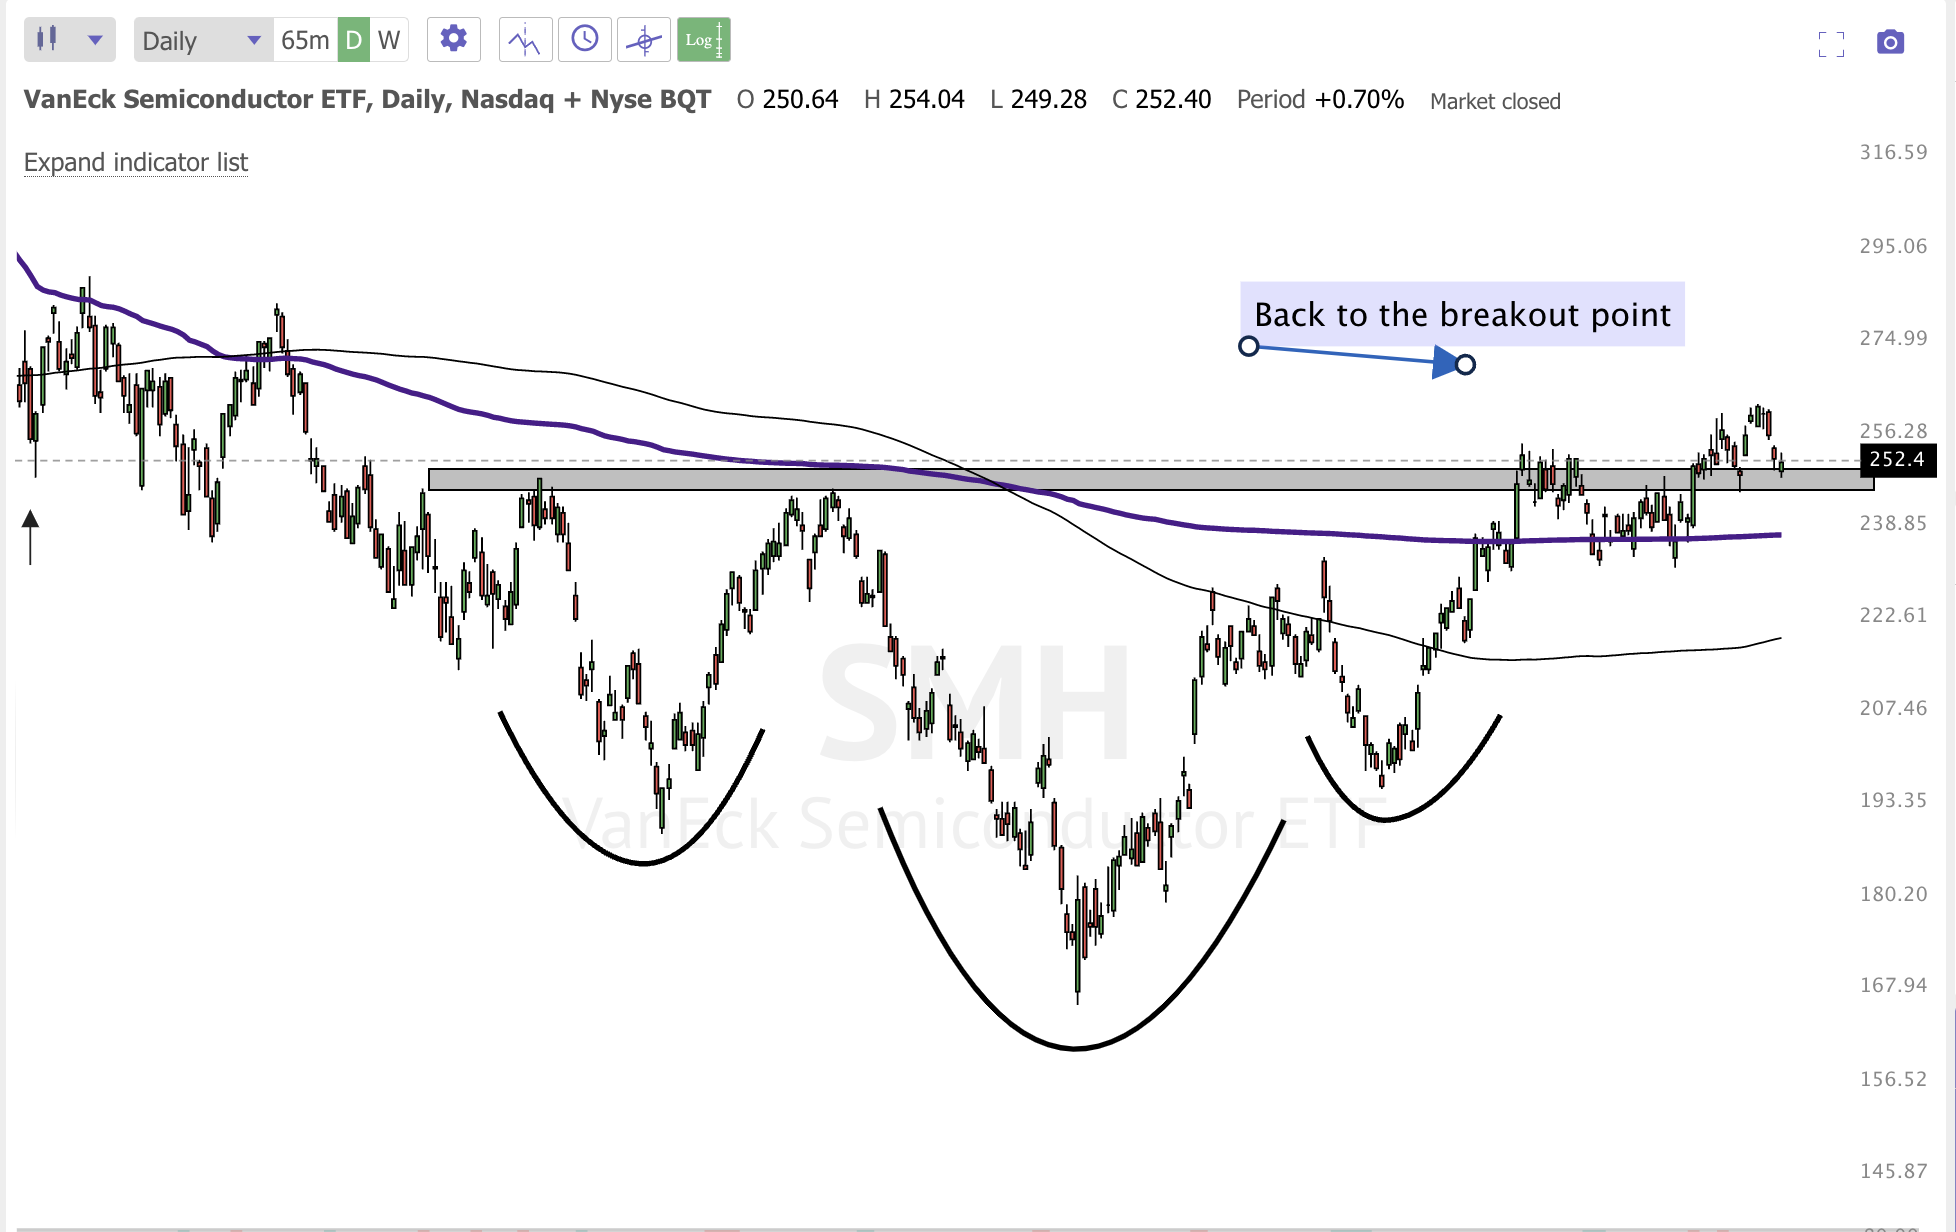Select the 65m timeframe
Image resolution: width=1956 pixels, height=1232 pixels.
pyautogui.click(x=304, y=40)
